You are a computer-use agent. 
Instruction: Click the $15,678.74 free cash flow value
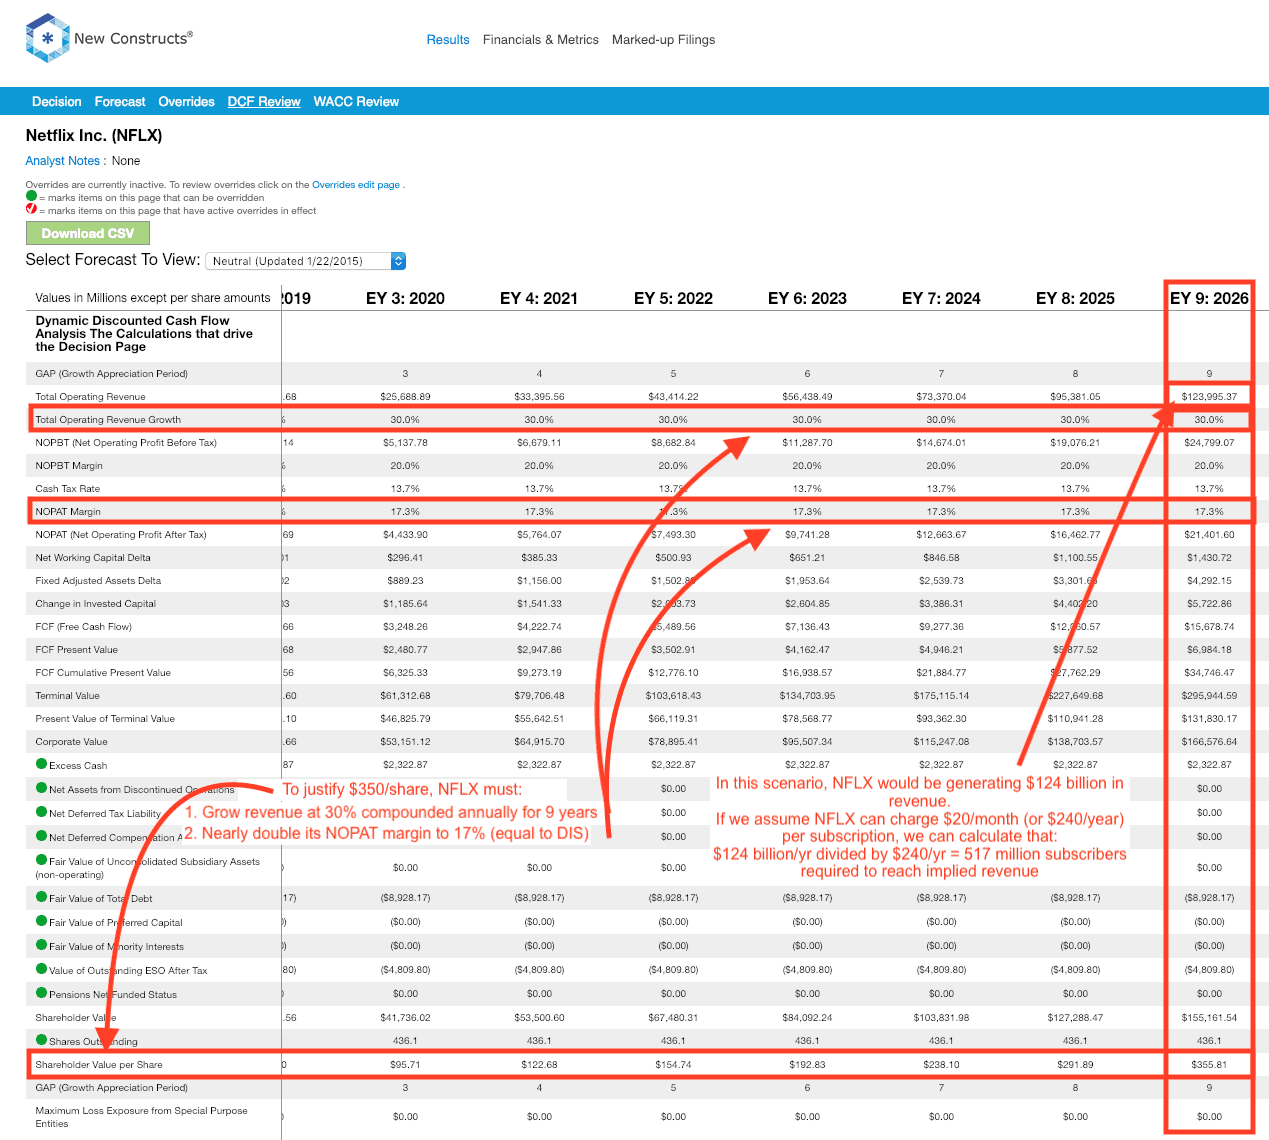[1210, 627]
